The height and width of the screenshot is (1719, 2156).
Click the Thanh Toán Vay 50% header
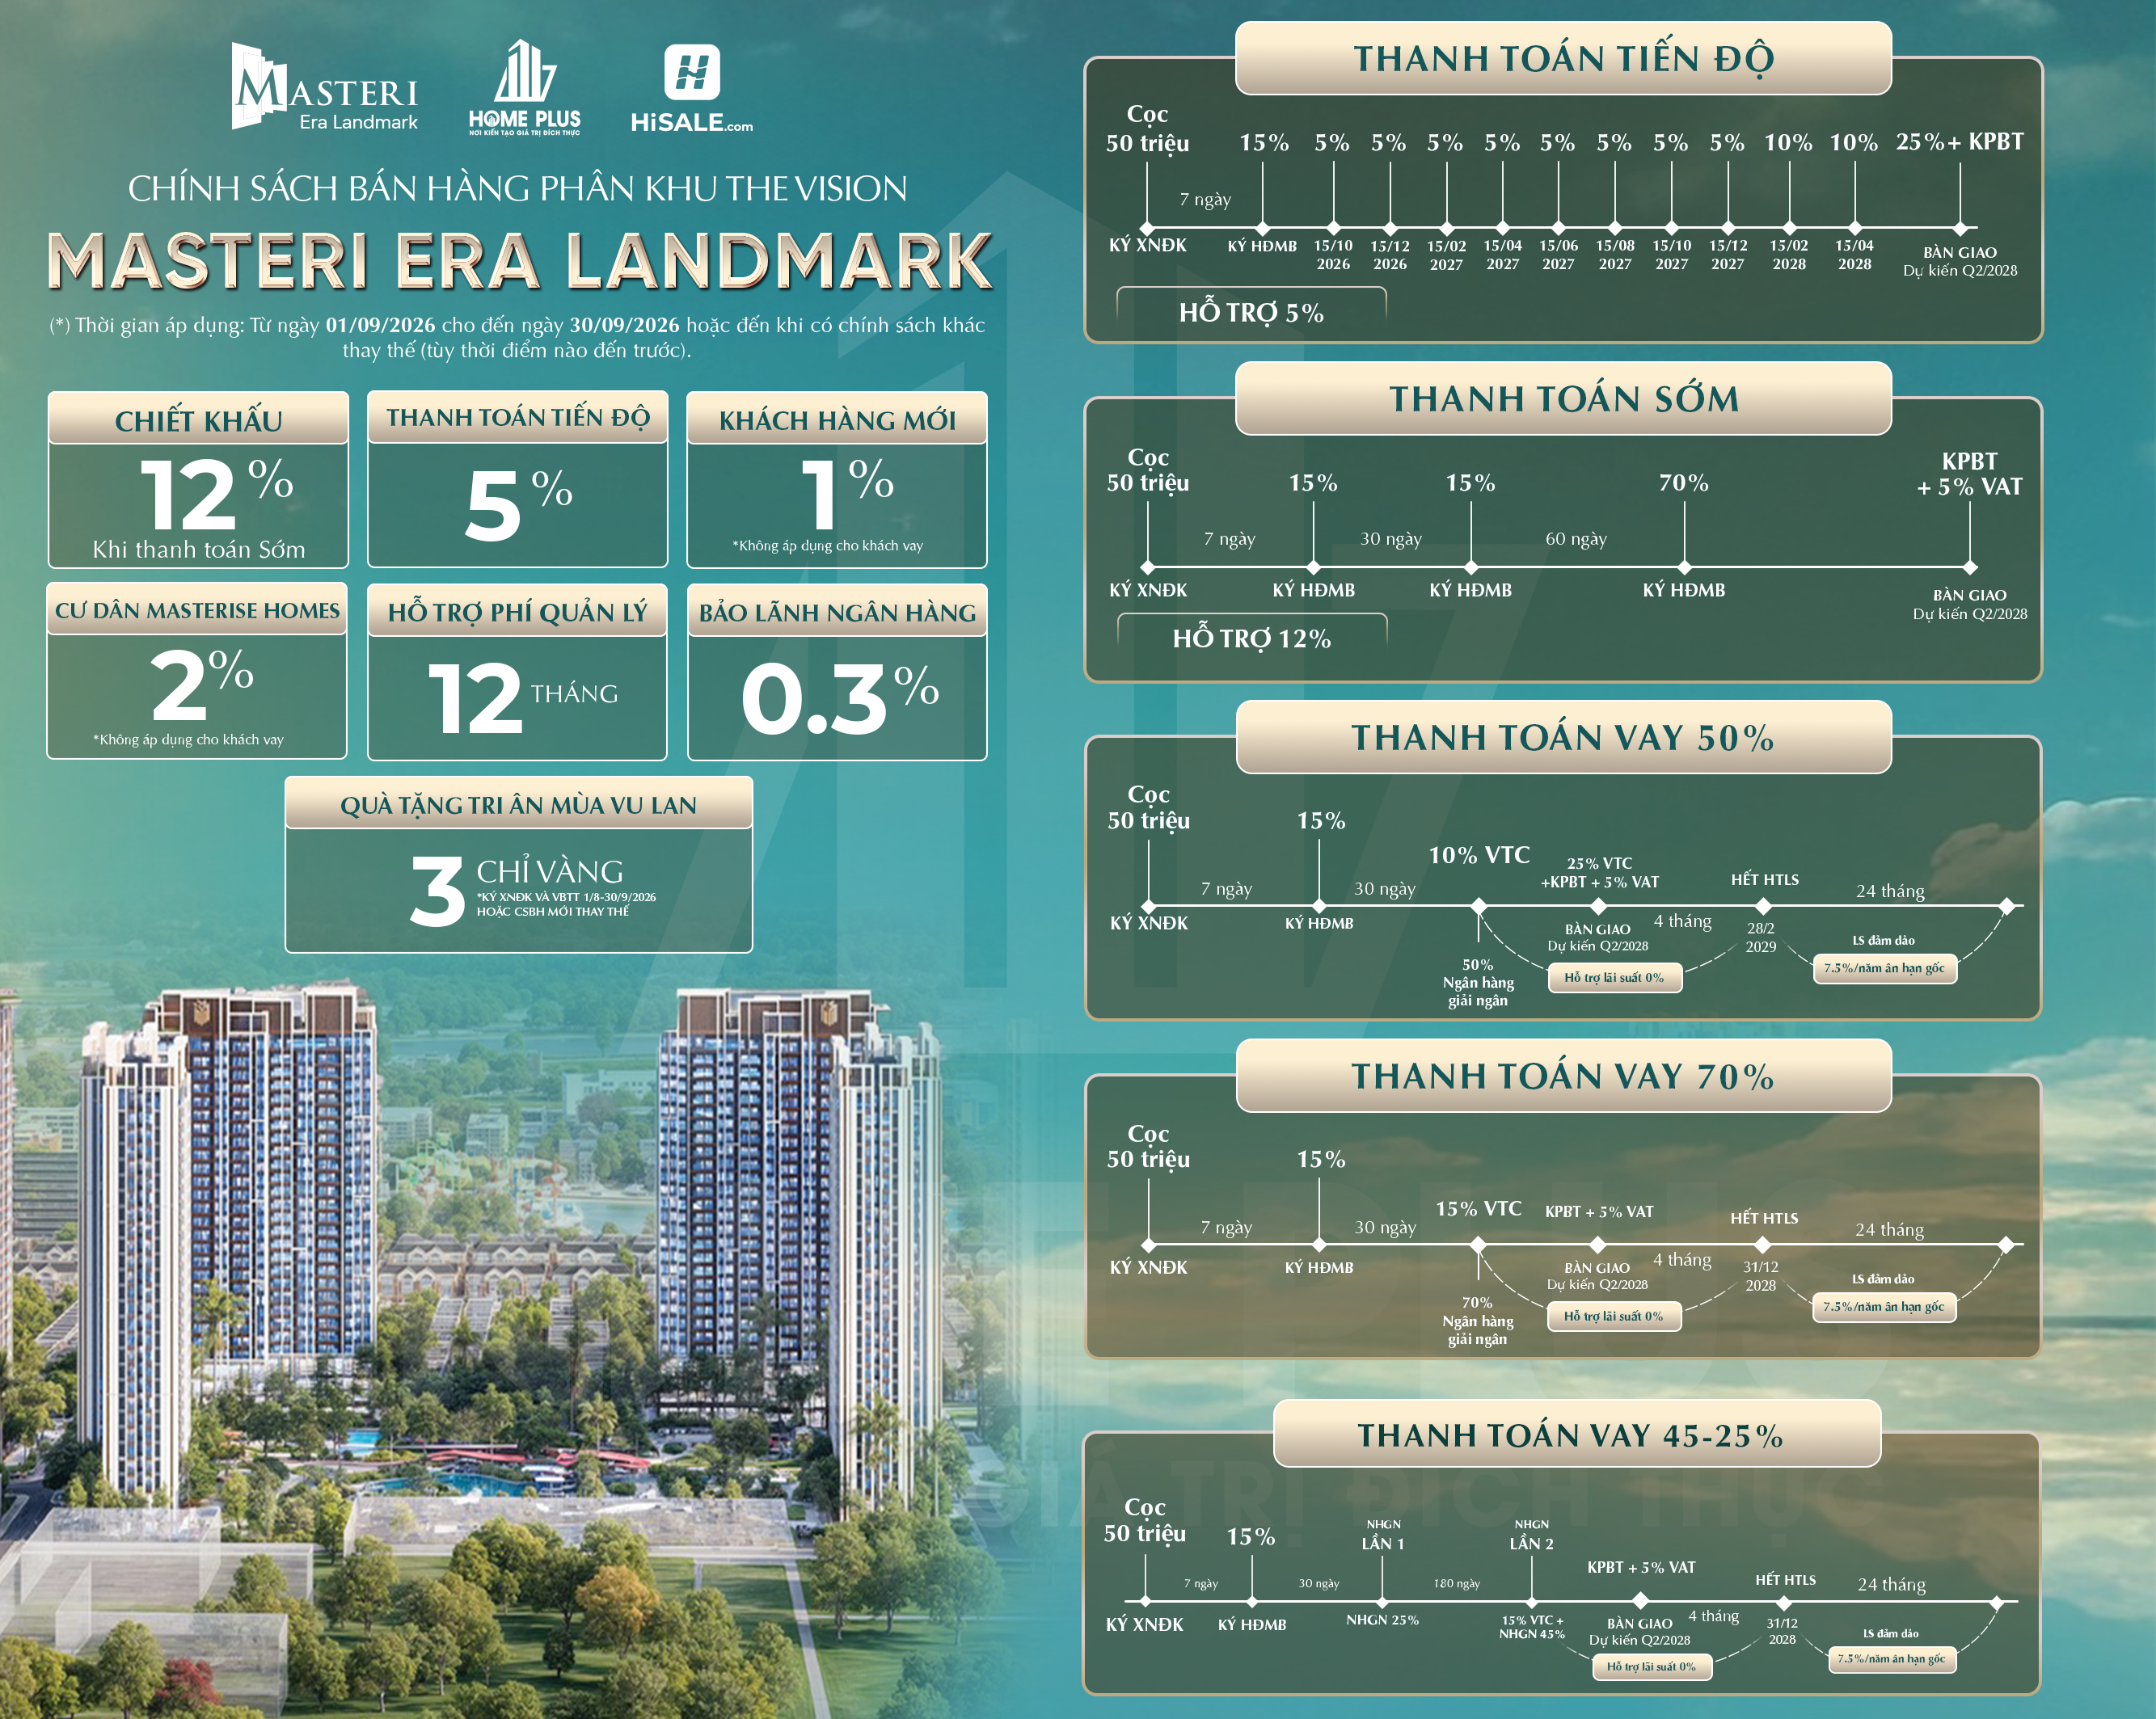[1564, 737]
